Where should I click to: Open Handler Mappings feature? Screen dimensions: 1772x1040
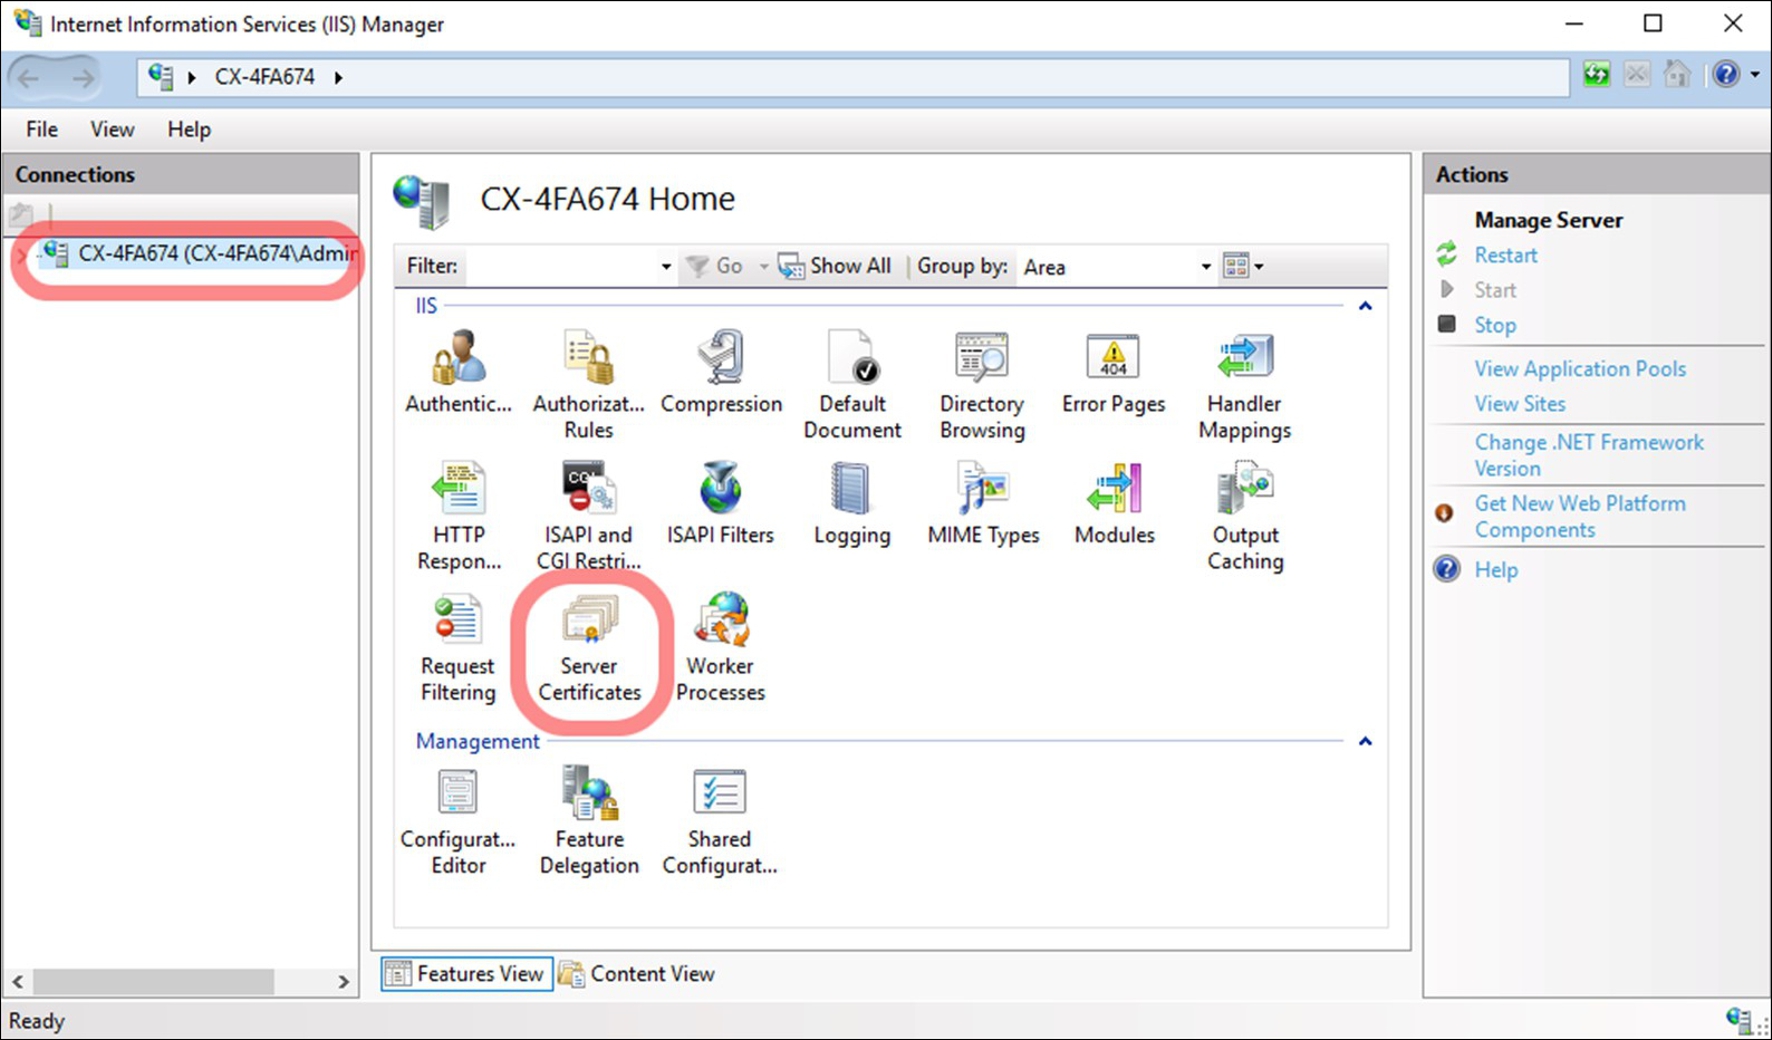click(x=1245, y=385)
